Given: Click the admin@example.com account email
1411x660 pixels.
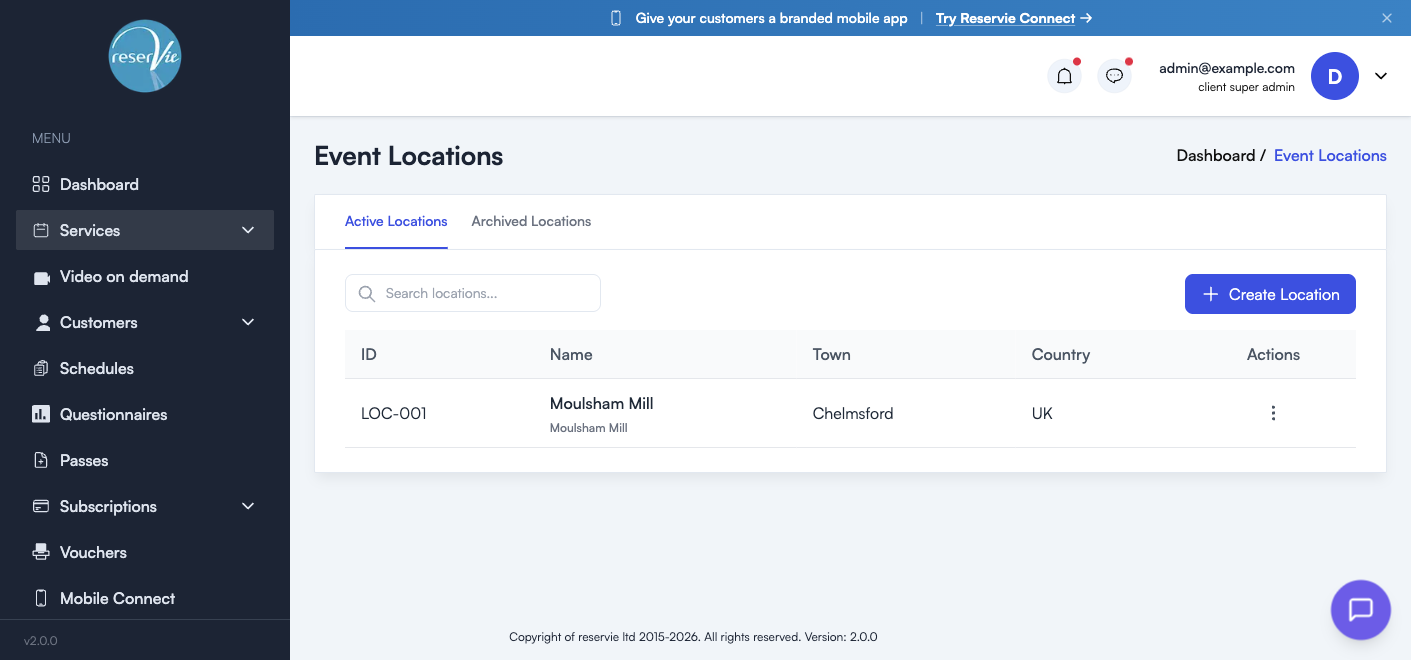Looking at the screenshot, I should [x=1227, y=68].
